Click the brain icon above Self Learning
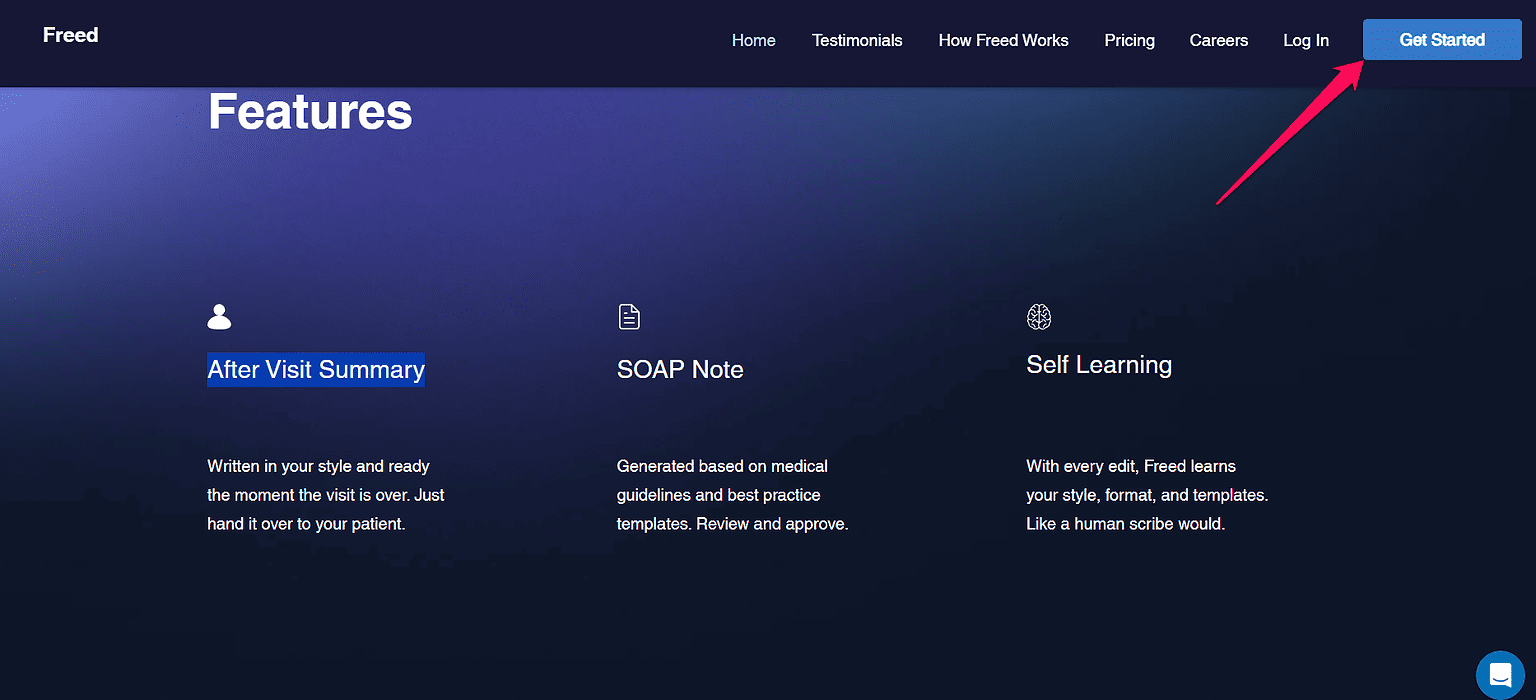Viewport: 1536px width, 700px height. (1039, 316)
